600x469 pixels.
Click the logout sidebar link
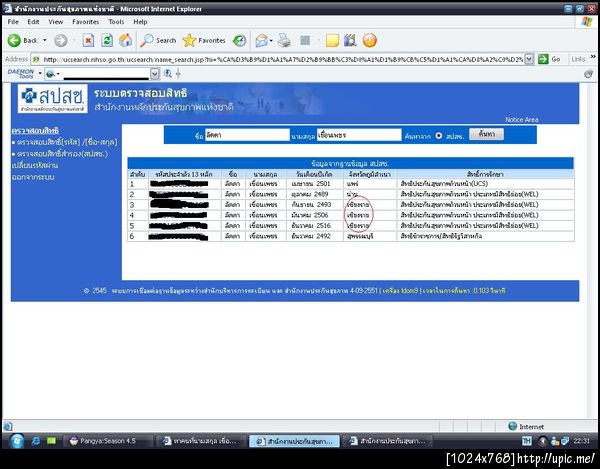[x=33, y=177]
